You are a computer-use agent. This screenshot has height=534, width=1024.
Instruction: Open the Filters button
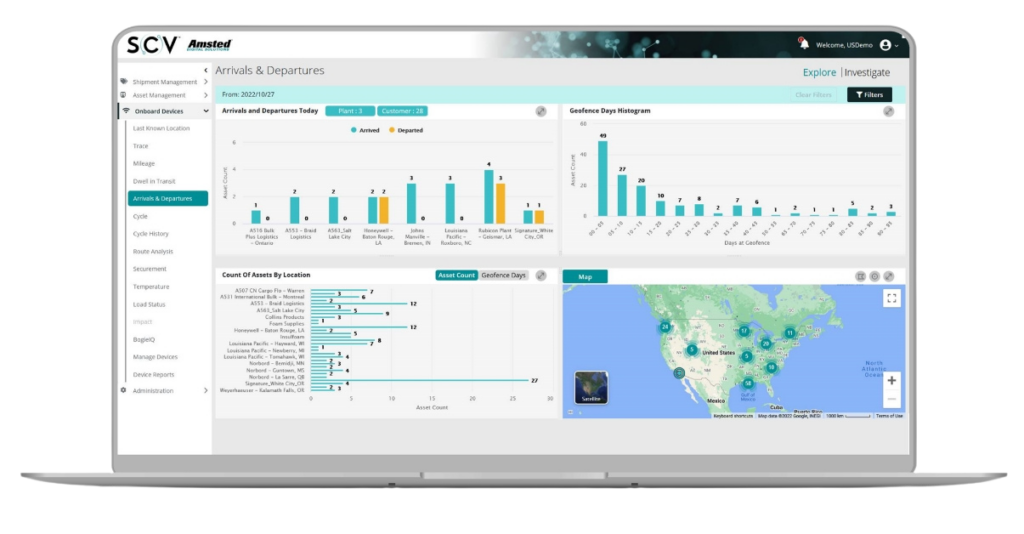pos(869,95)
